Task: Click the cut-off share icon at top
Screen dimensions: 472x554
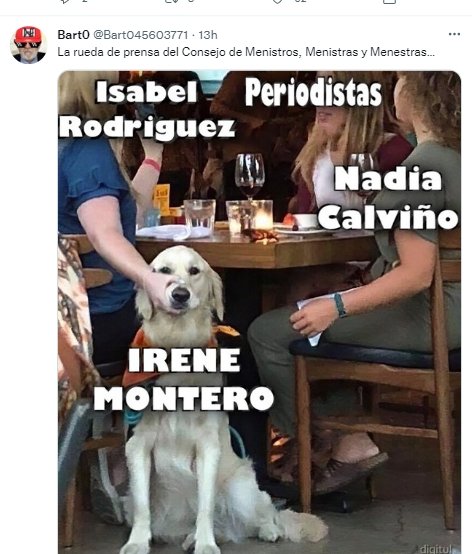Action: point(389,1)
